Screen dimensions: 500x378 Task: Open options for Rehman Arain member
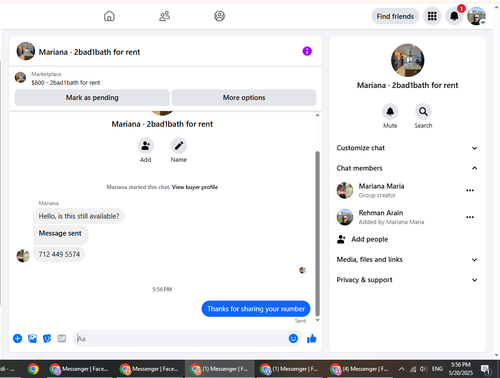[470, 217]
